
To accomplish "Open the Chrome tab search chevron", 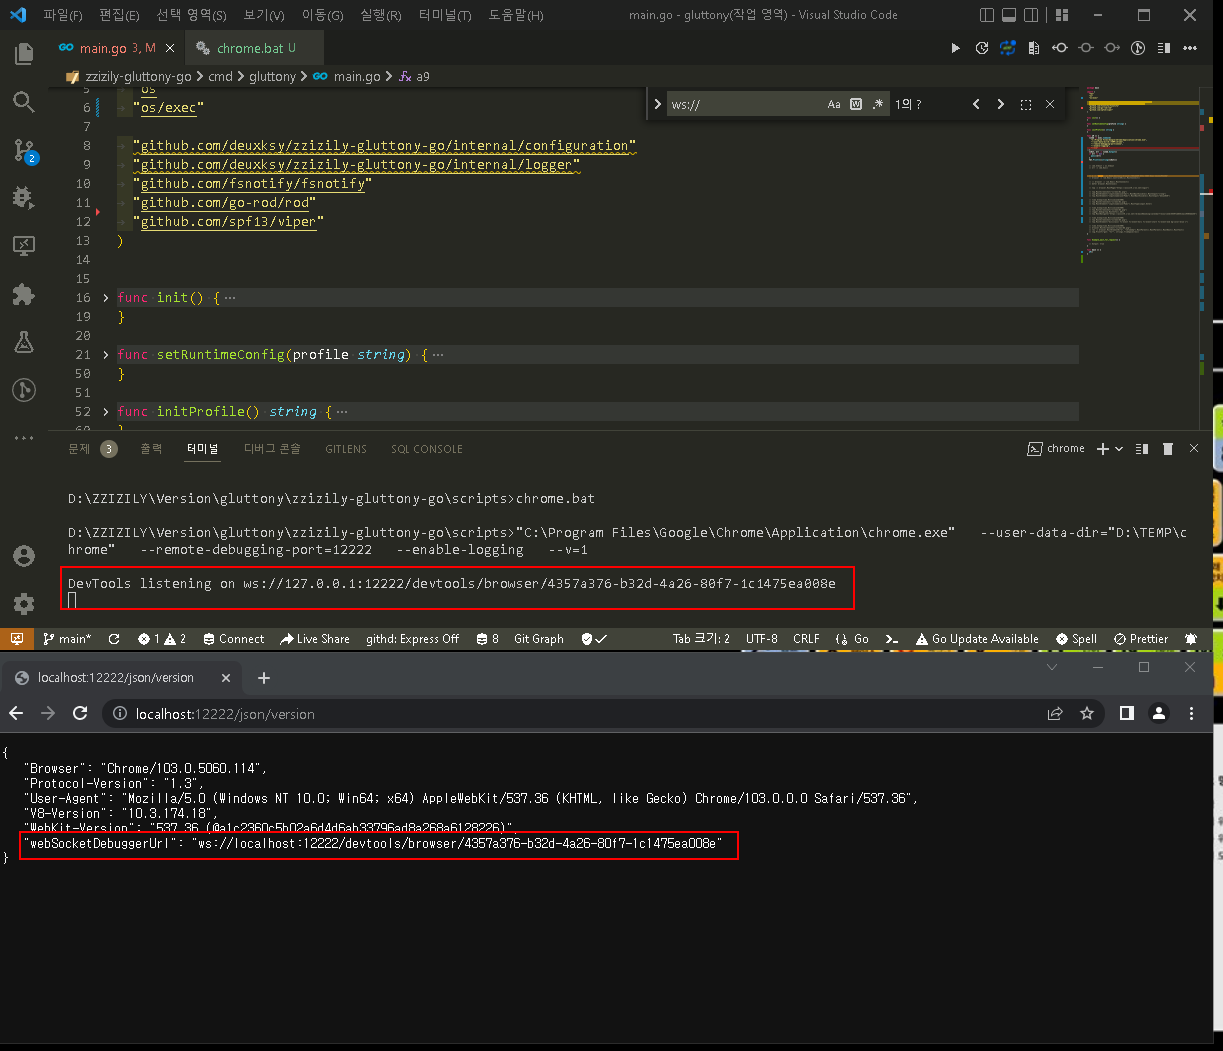I will click(x=1051, y=667).
